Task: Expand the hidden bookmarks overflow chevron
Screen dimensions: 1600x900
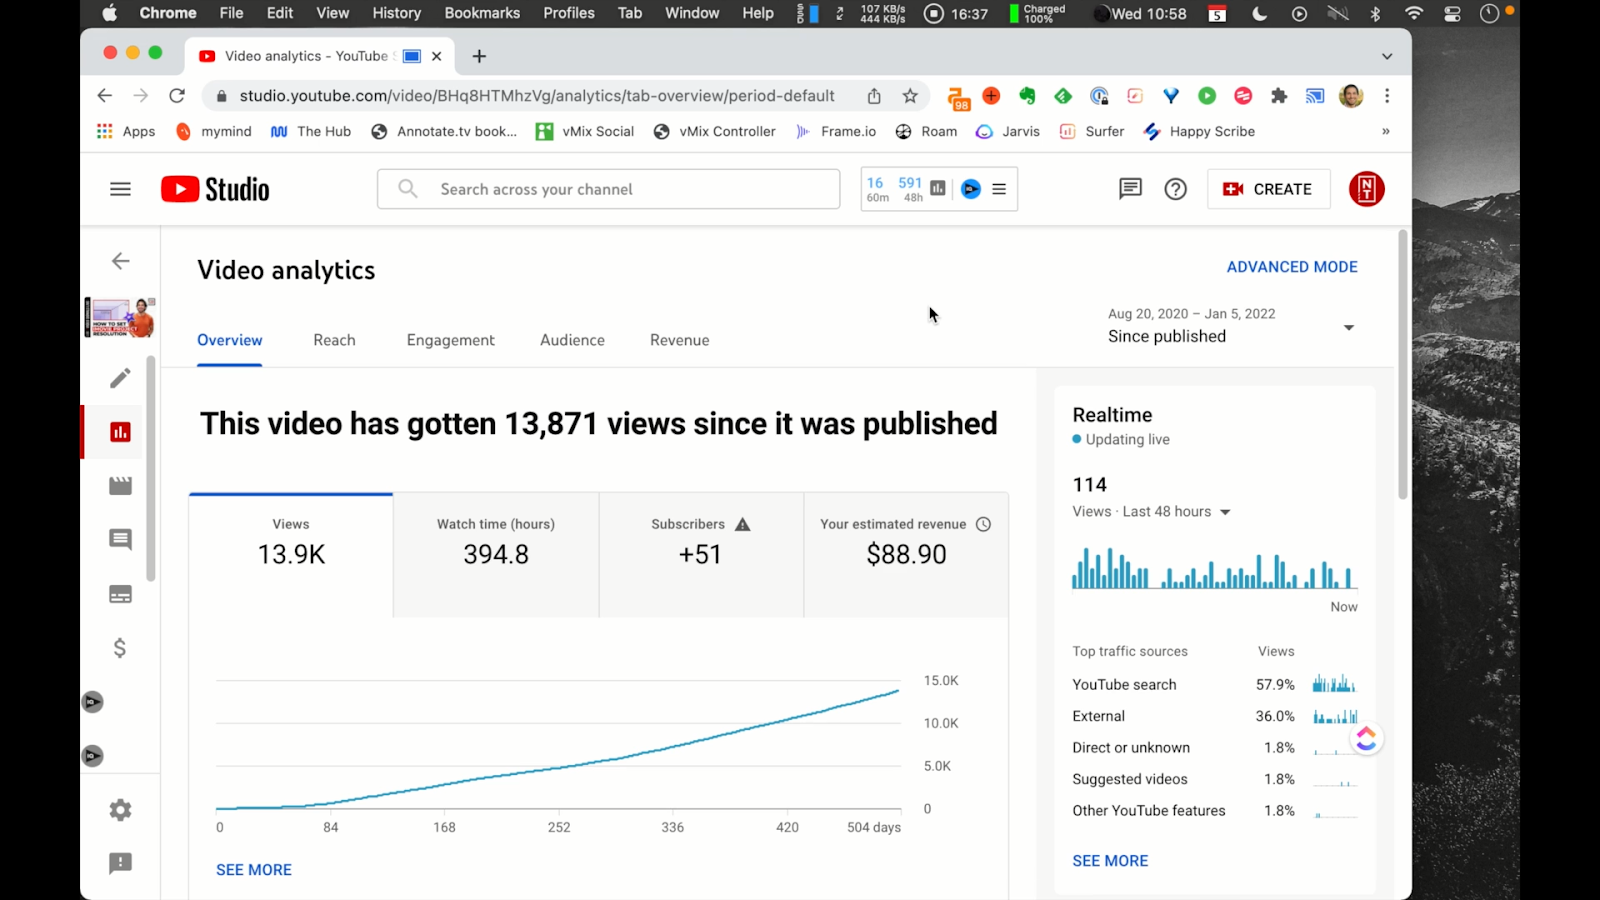Action: (1385, 131)
